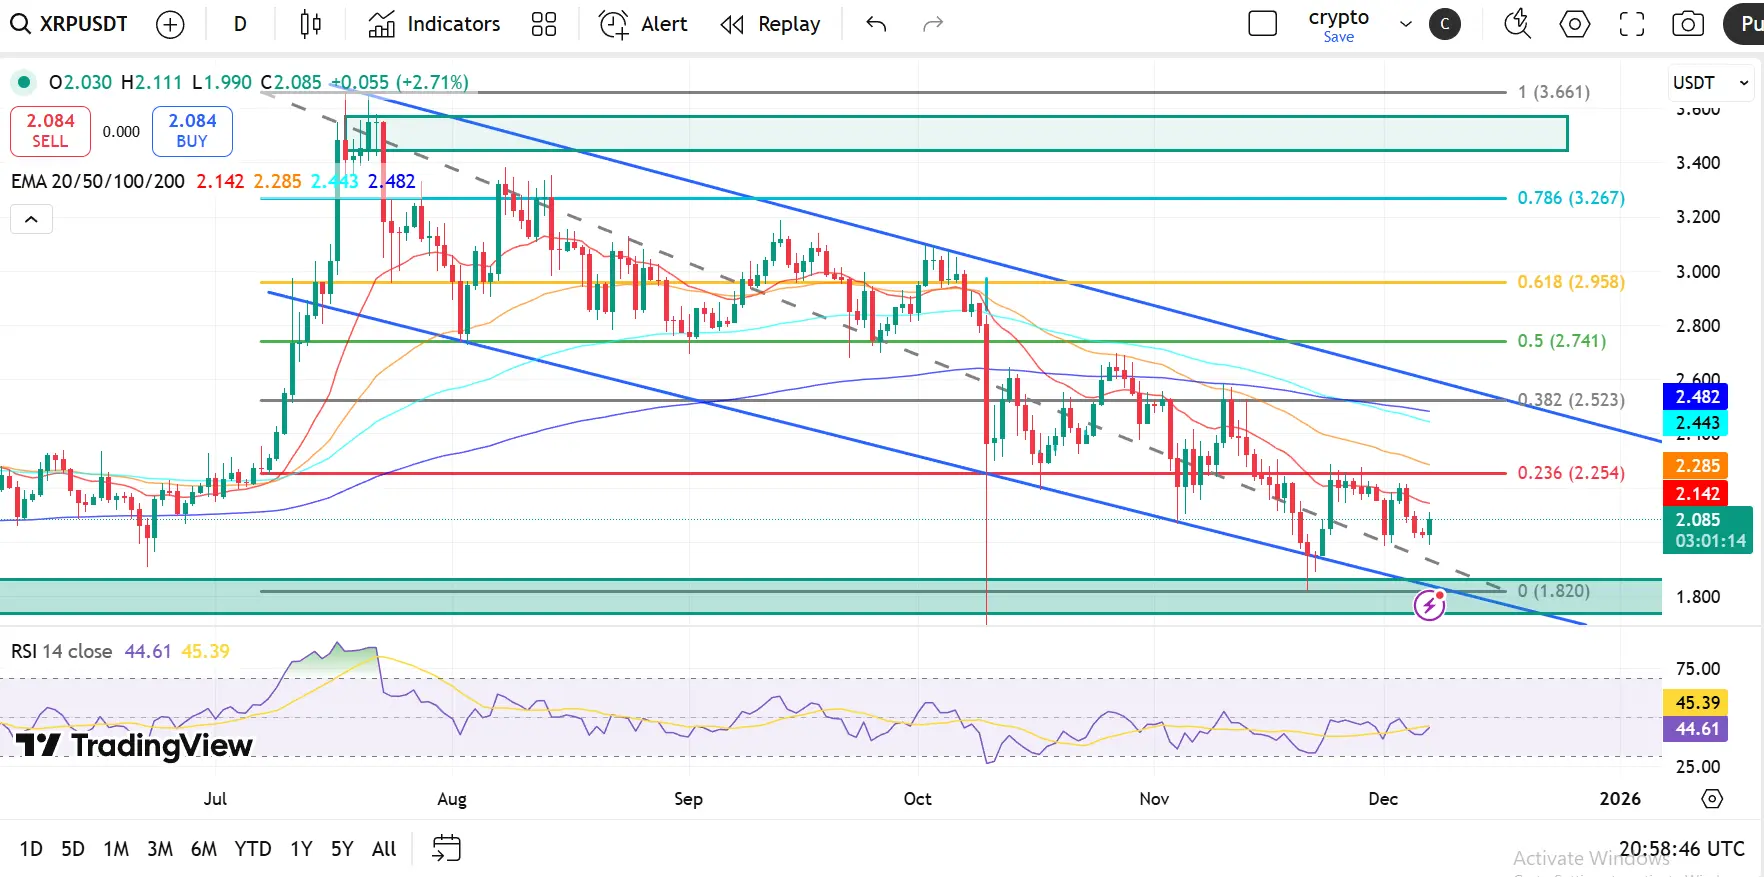The height and width of the screenshot is (877, 1764).
Task: Click the market status green dot
Action: pyautogui.click(x=24, y=82)
